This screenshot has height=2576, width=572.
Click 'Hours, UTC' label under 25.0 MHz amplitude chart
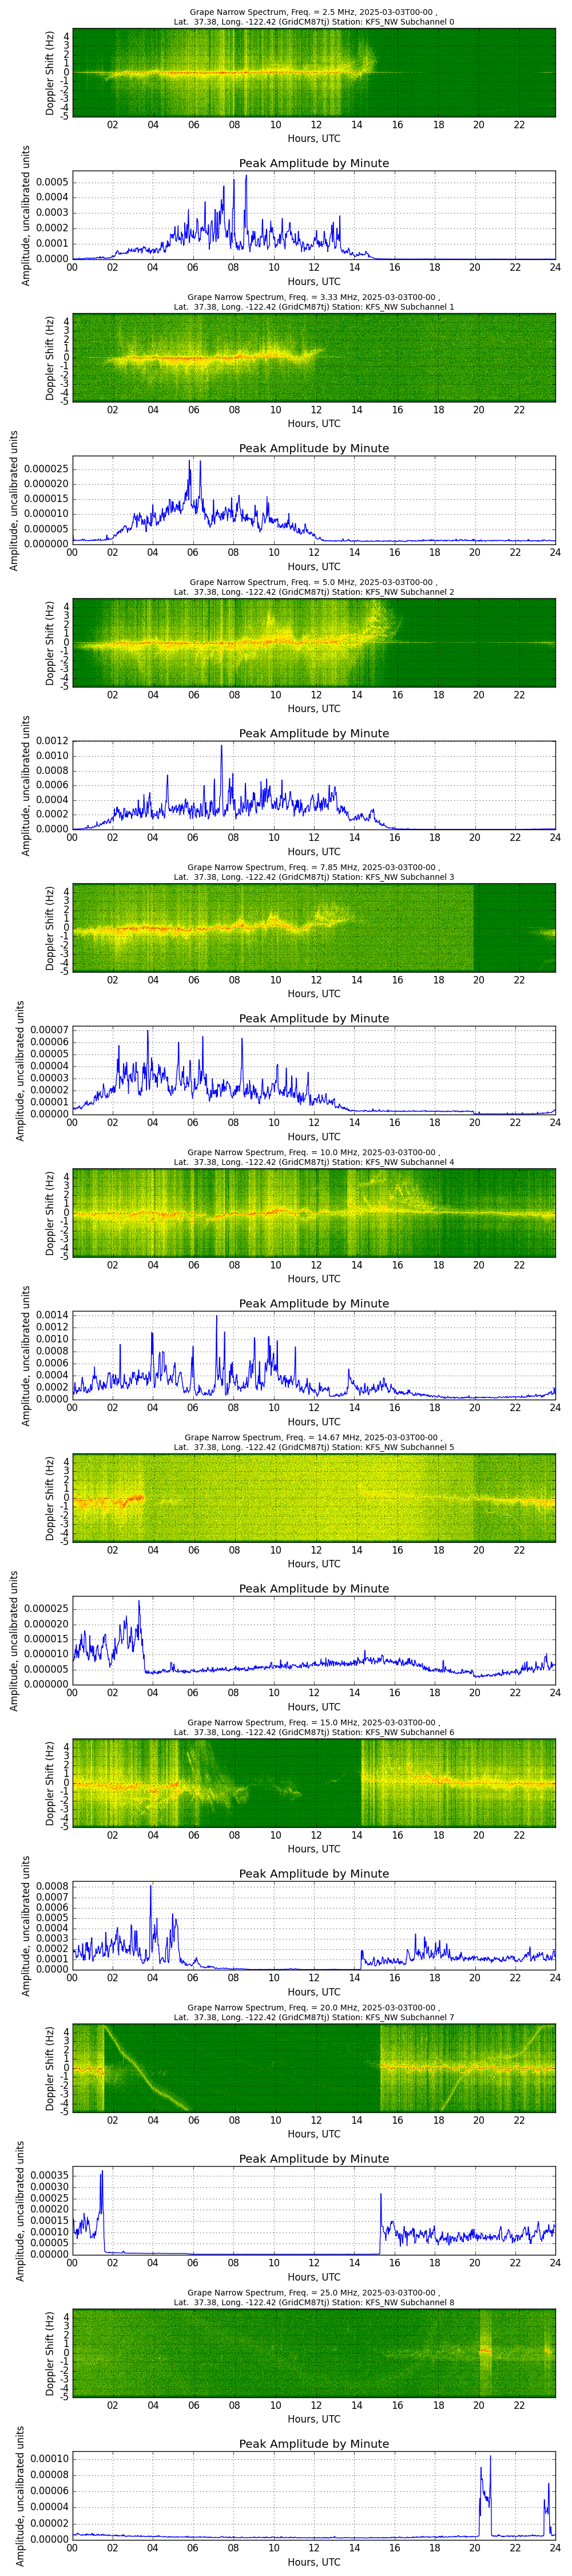click(314, 2562)
